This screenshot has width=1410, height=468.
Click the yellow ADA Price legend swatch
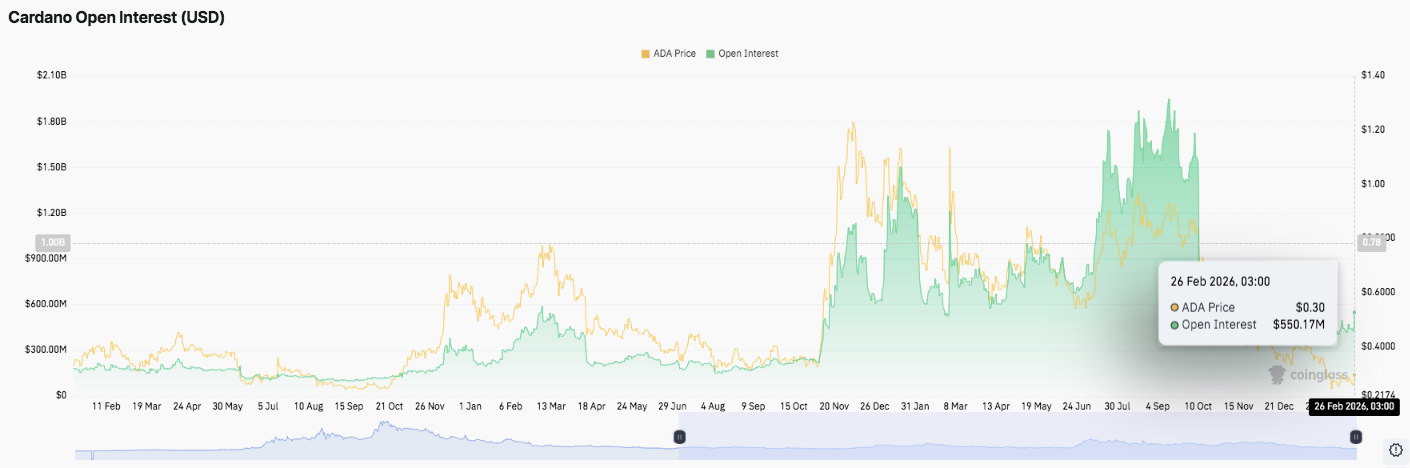pos(644,53)
